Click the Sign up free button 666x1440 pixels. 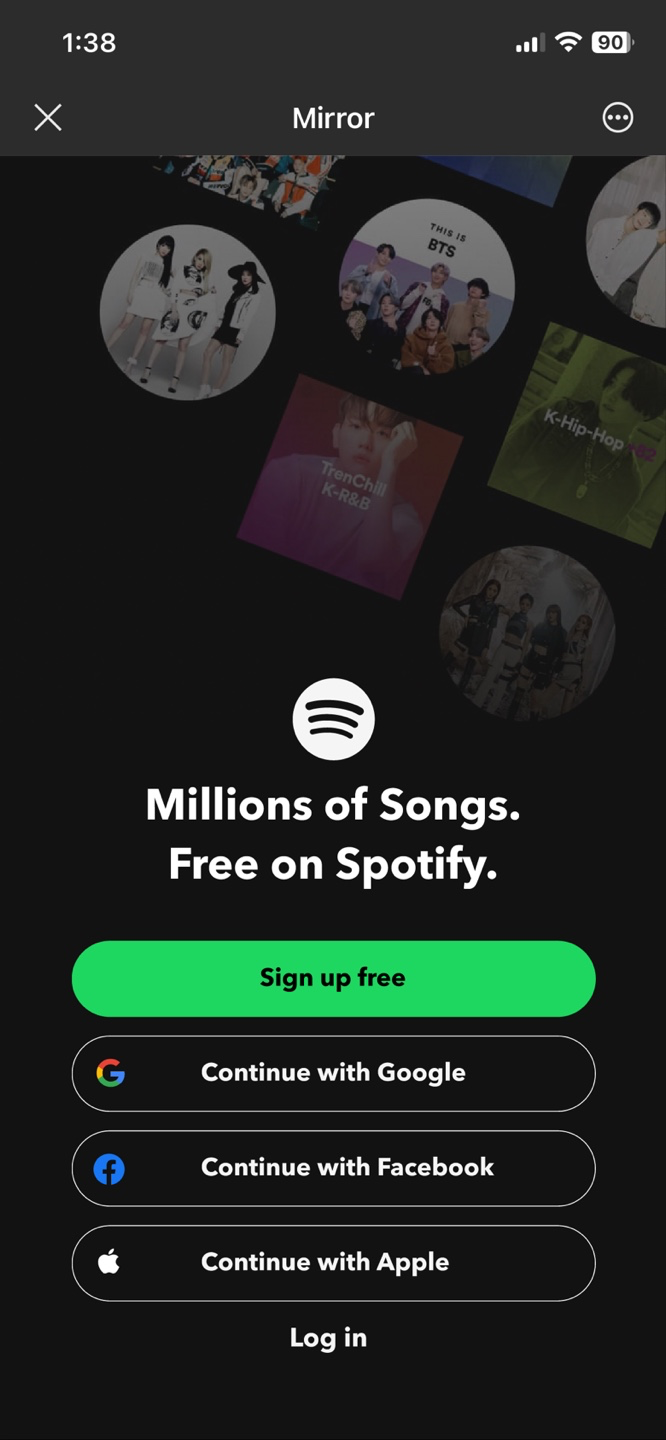pyautogui.click(x=333, y=978)
